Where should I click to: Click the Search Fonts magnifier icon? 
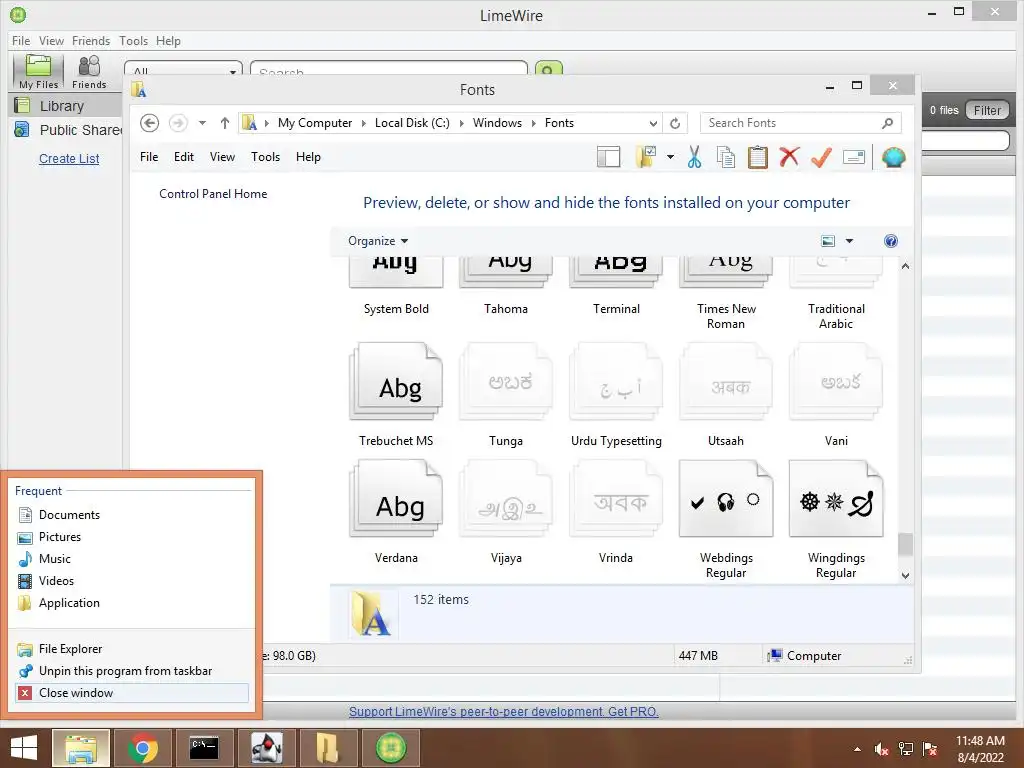888,123
